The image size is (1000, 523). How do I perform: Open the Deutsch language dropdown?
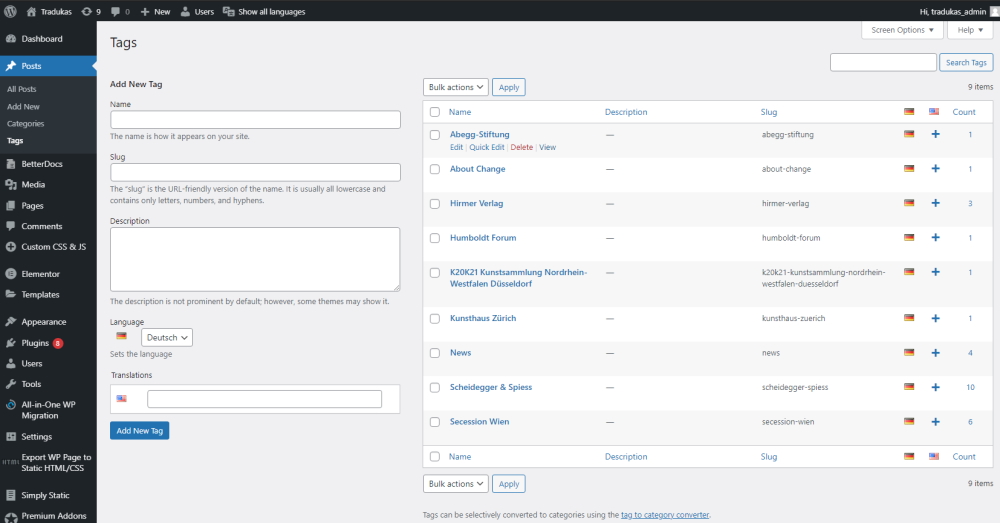click(x=166, y=337)
